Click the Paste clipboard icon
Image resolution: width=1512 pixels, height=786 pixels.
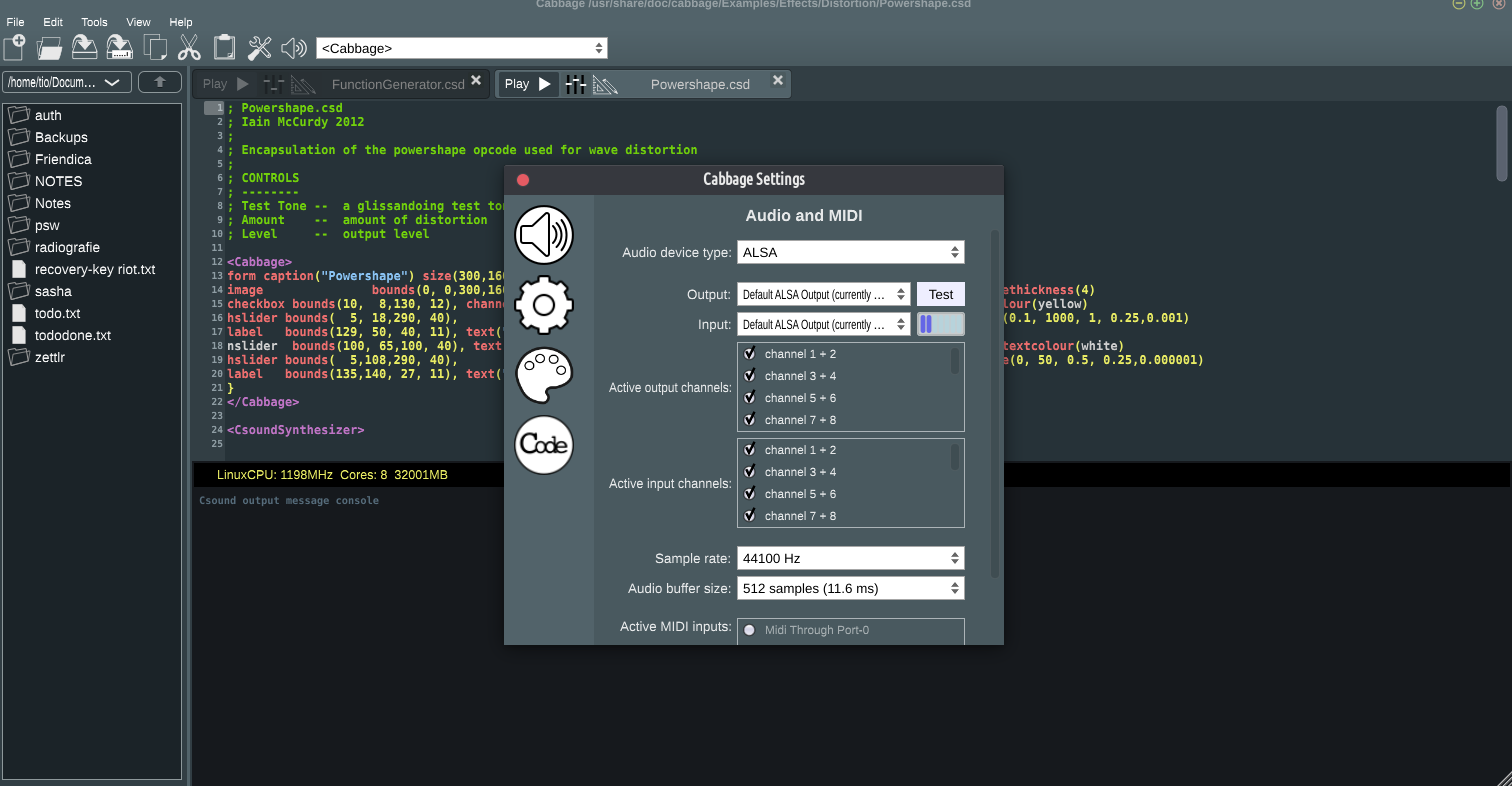click(x=225, y=47)
